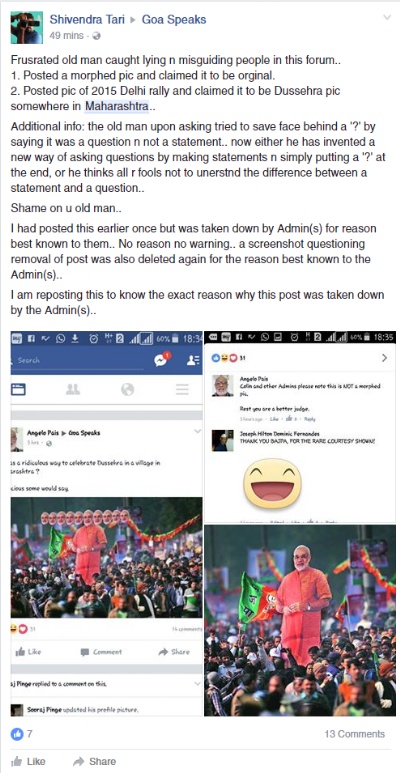
Task: Open the right embedded crowd rally photo
Action: pyautogui.click(x=300, y=620)
